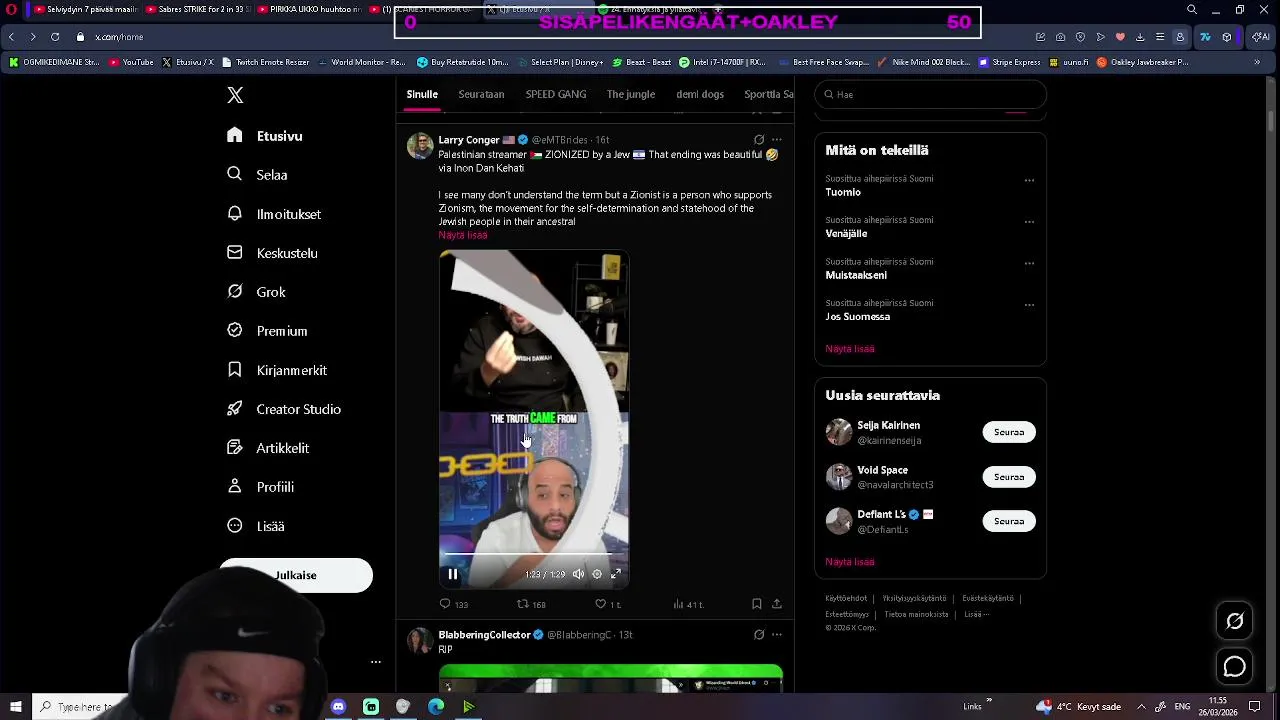The height and width of the screenshot is (720, 1280).
Task: Open Etusivu home in the sidebar
Action: (x=265, y=136)
